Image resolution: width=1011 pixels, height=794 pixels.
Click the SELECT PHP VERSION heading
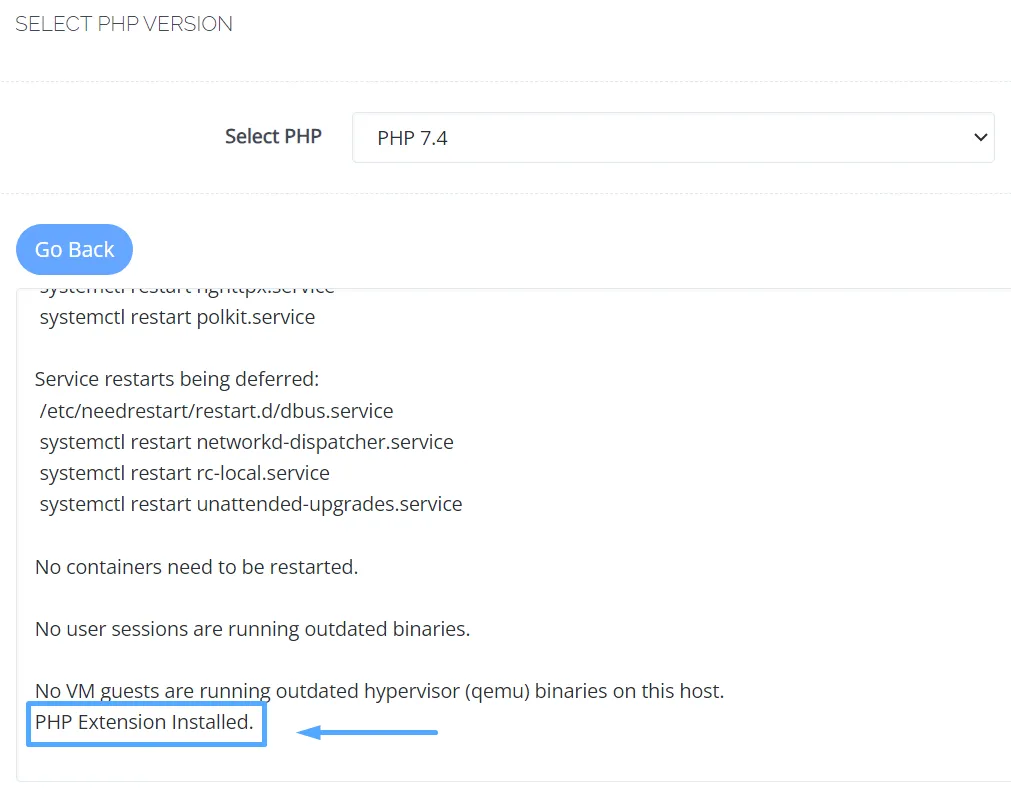(124, 24)
